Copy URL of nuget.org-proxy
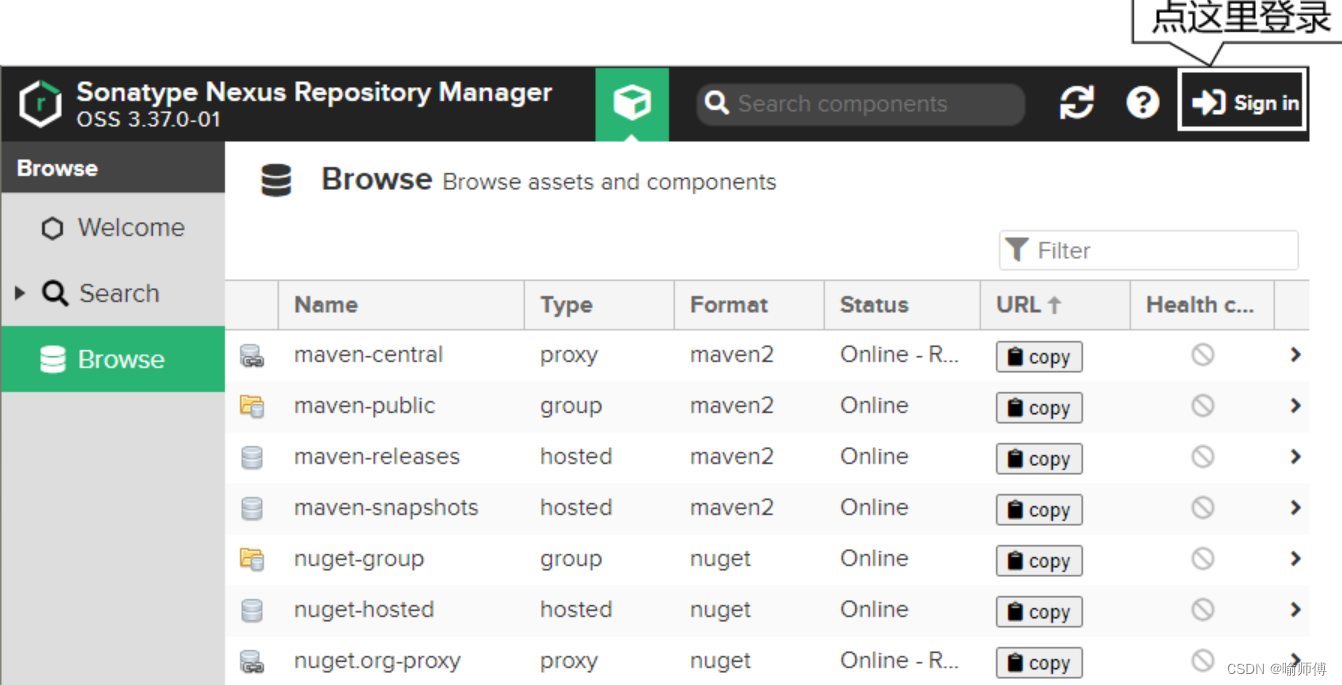The height and width of the screenshot is (685, 1342). pos(1039,663)
